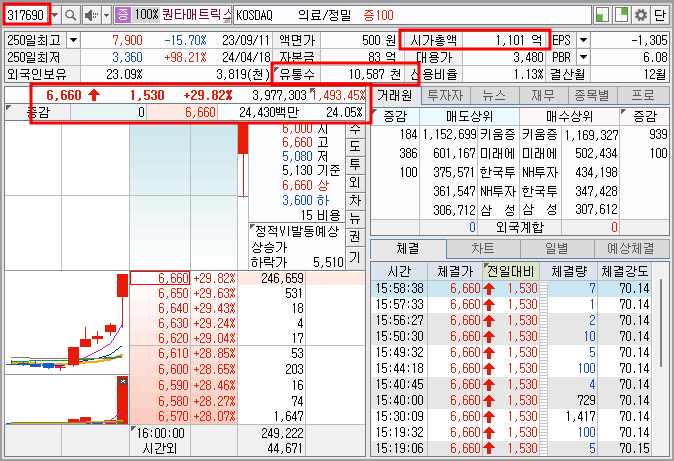
Task: Click the 유통수 label
Action: click(297, 74)
